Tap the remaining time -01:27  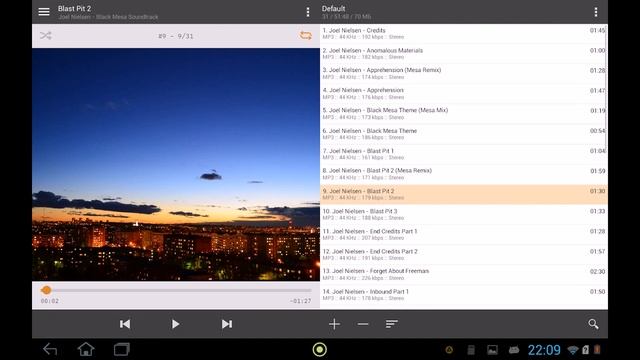[x=300, y=301]
